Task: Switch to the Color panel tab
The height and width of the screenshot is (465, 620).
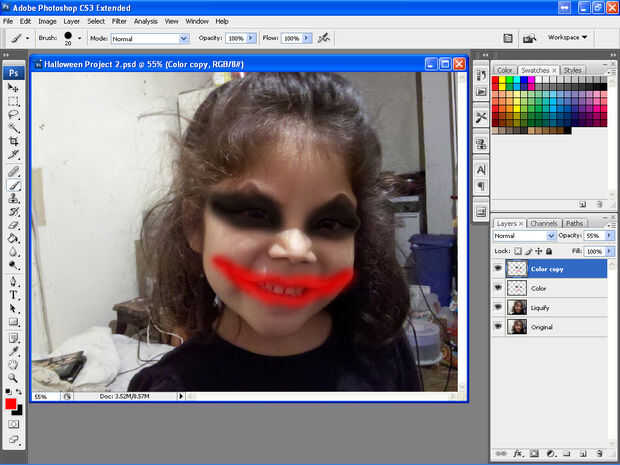Action: (505, 70)
